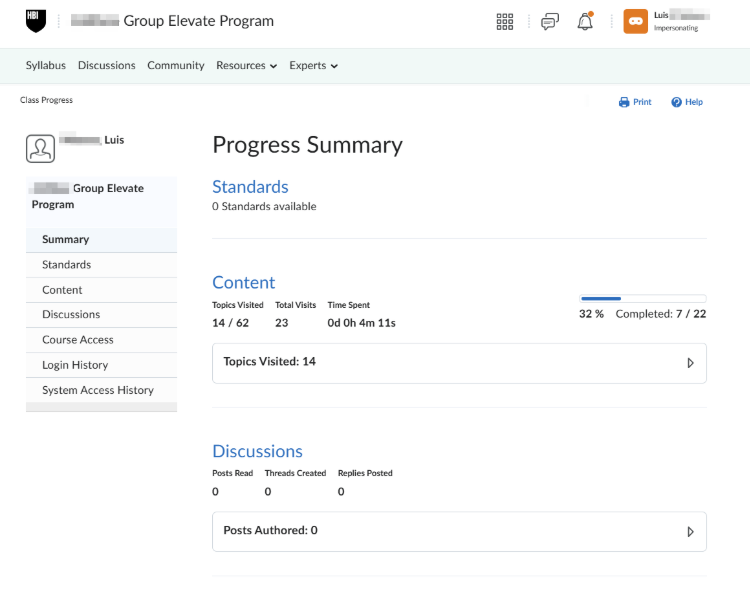Click the arrow on Posts Authored row

690,532
